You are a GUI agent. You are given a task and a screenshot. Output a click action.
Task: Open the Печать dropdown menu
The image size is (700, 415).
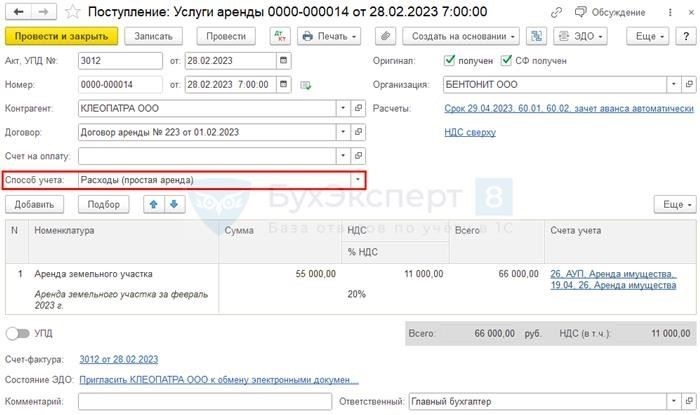click(x=329, y=36)
